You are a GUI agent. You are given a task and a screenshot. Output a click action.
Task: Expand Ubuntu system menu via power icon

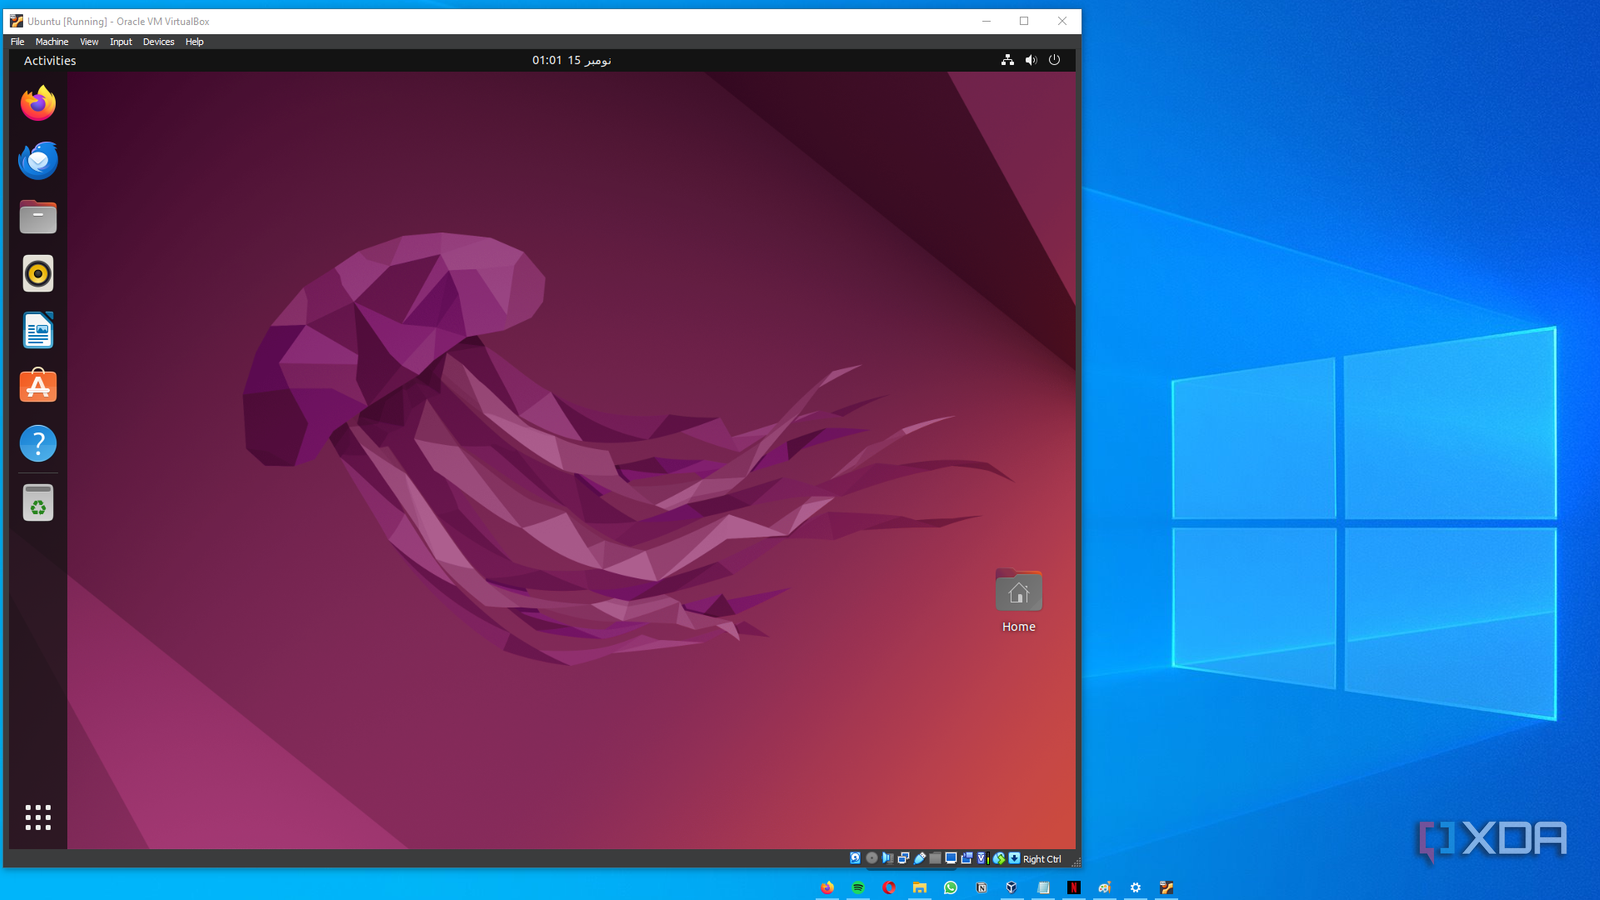(x=1054, y=60)
